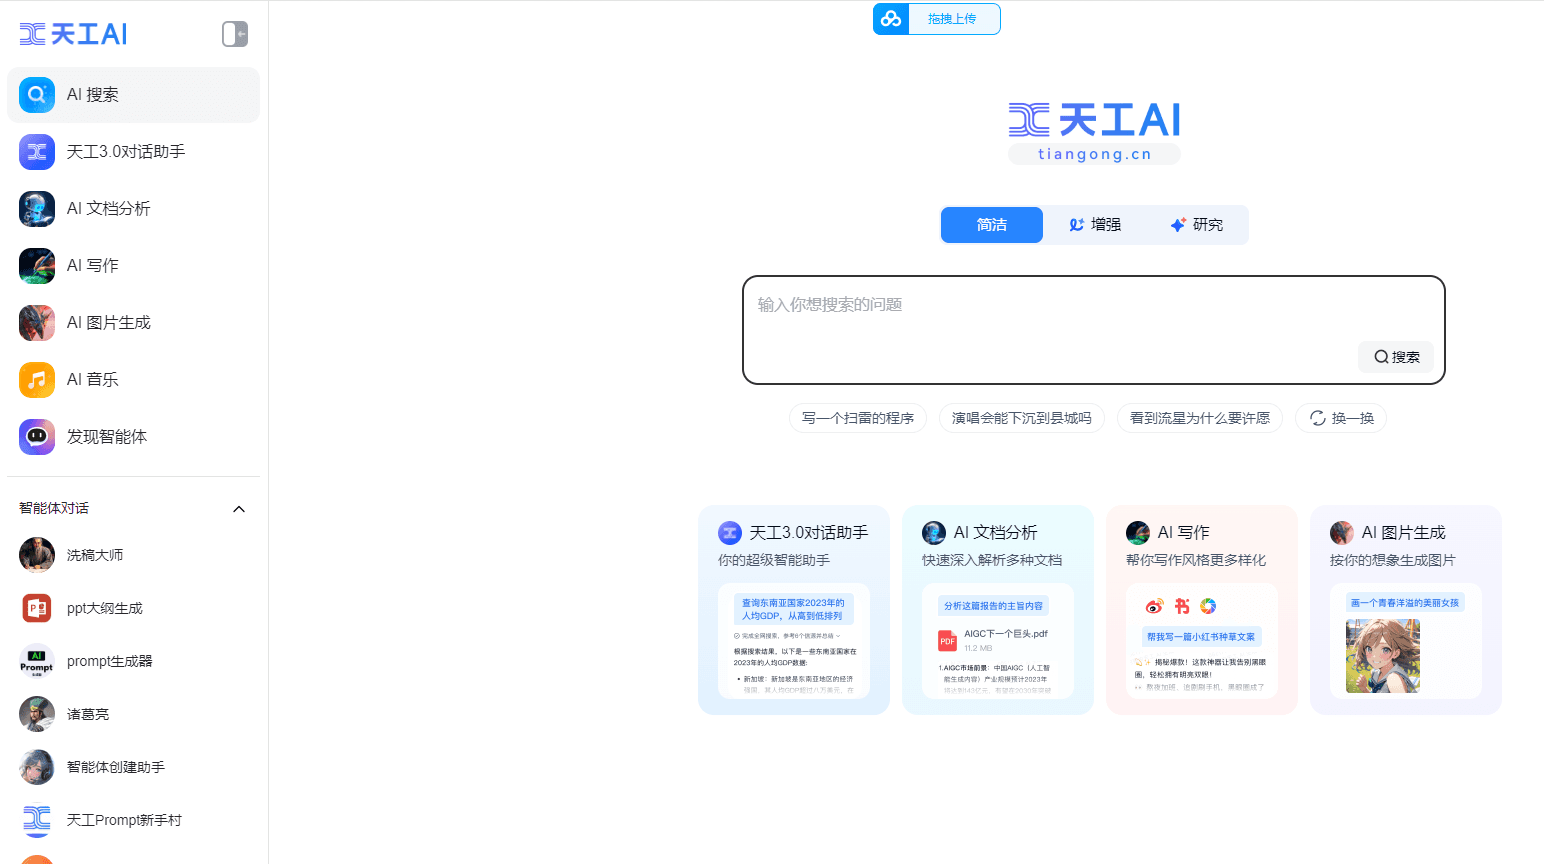
Task: Open 天工3.0对话助手 menu label in sidebar
Action: tap(126, 152)
